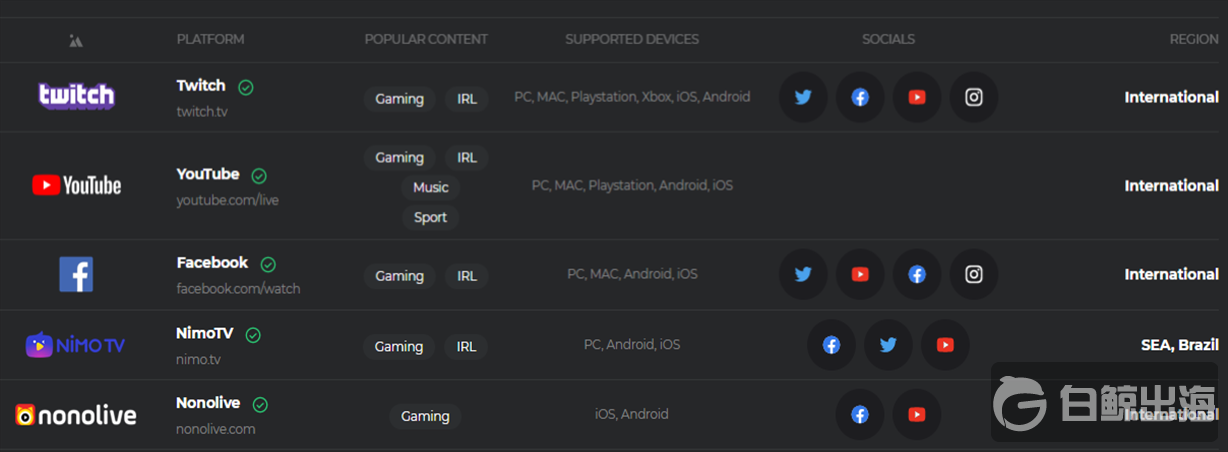Sort by the Region column header
The image size is (1228, 452).
point(1194,39)
